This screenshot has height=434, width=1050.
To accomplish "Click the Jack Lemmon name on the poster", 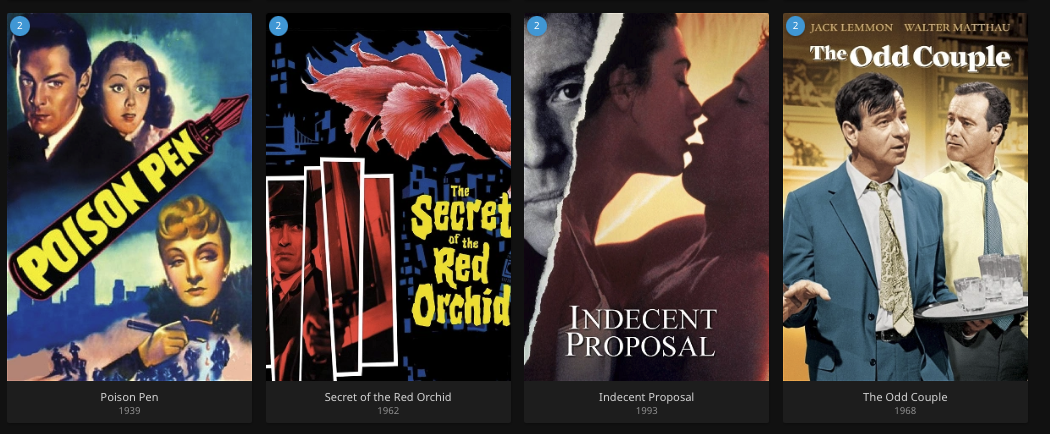I will coord(851,27).
